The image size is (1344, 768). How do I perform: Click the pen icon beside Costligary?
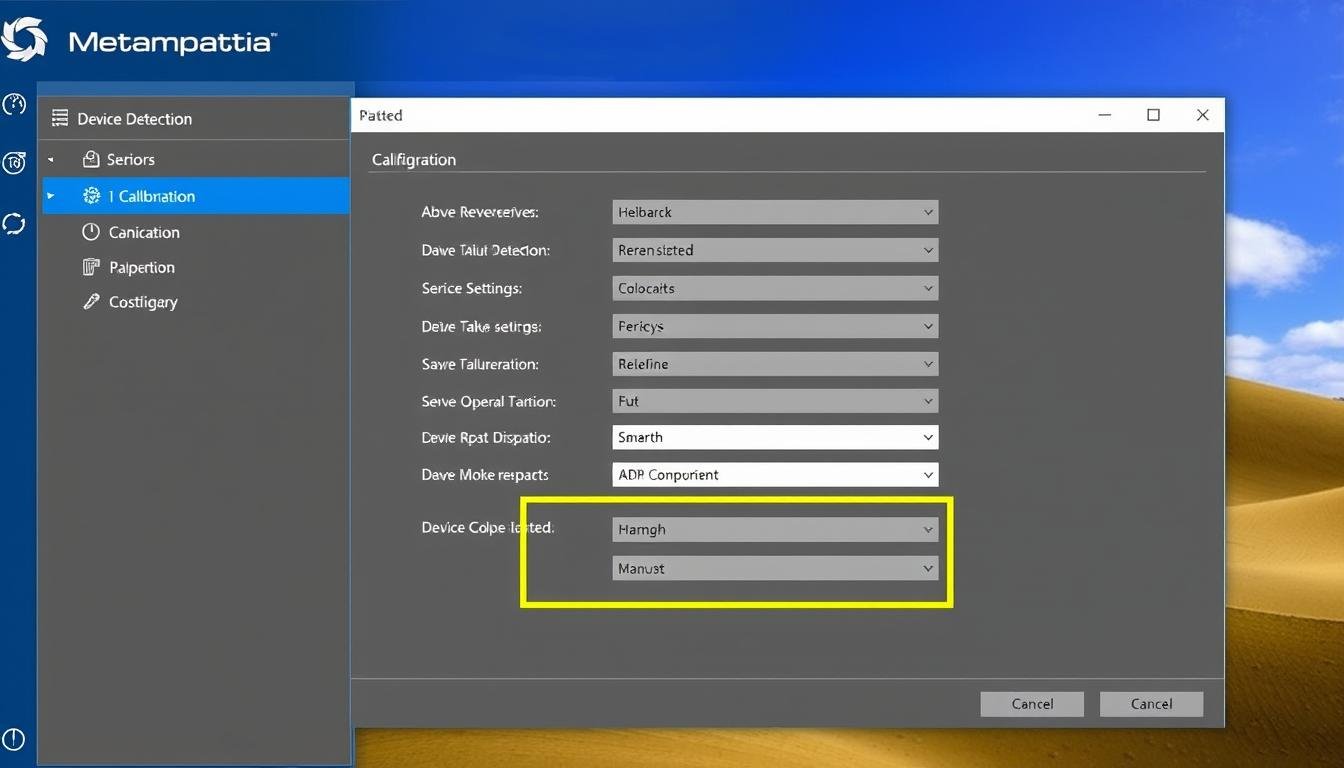(90, 301)
